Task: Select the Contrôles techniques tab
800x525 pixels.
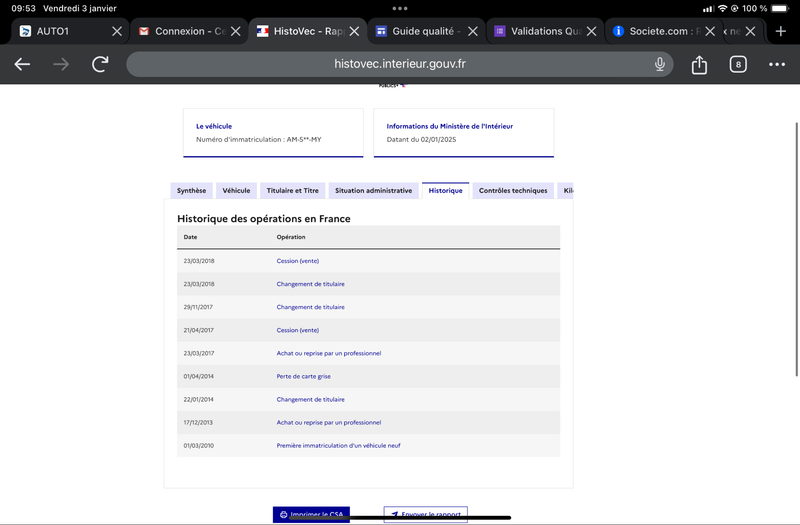Action: point(513,190)
